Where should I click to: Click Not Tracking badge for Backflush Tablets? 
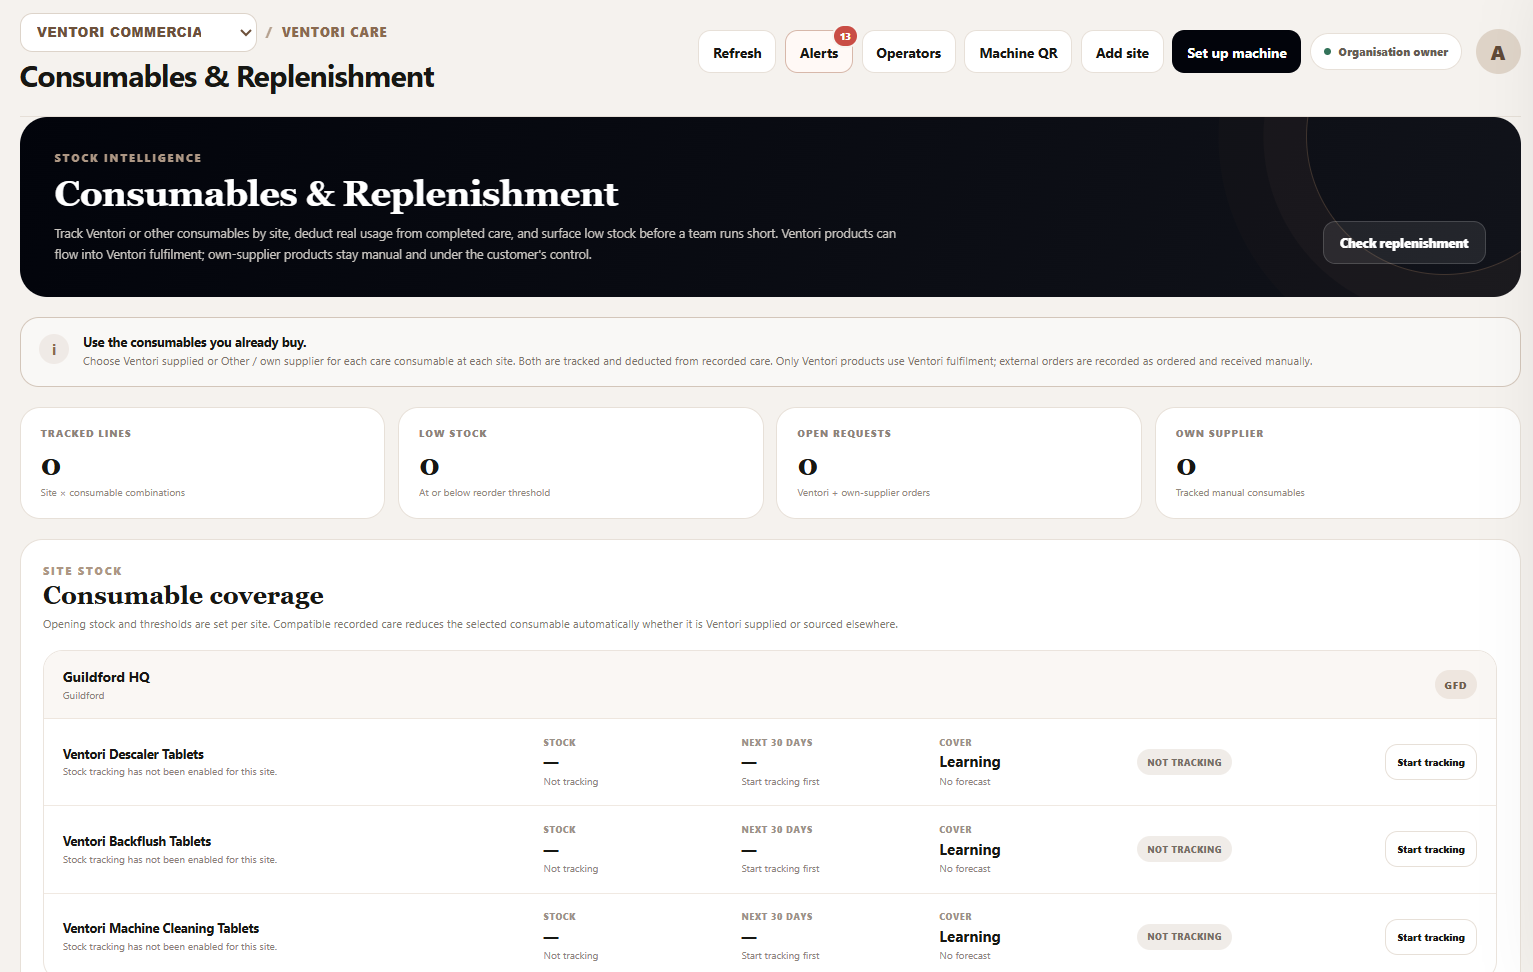1184,849
